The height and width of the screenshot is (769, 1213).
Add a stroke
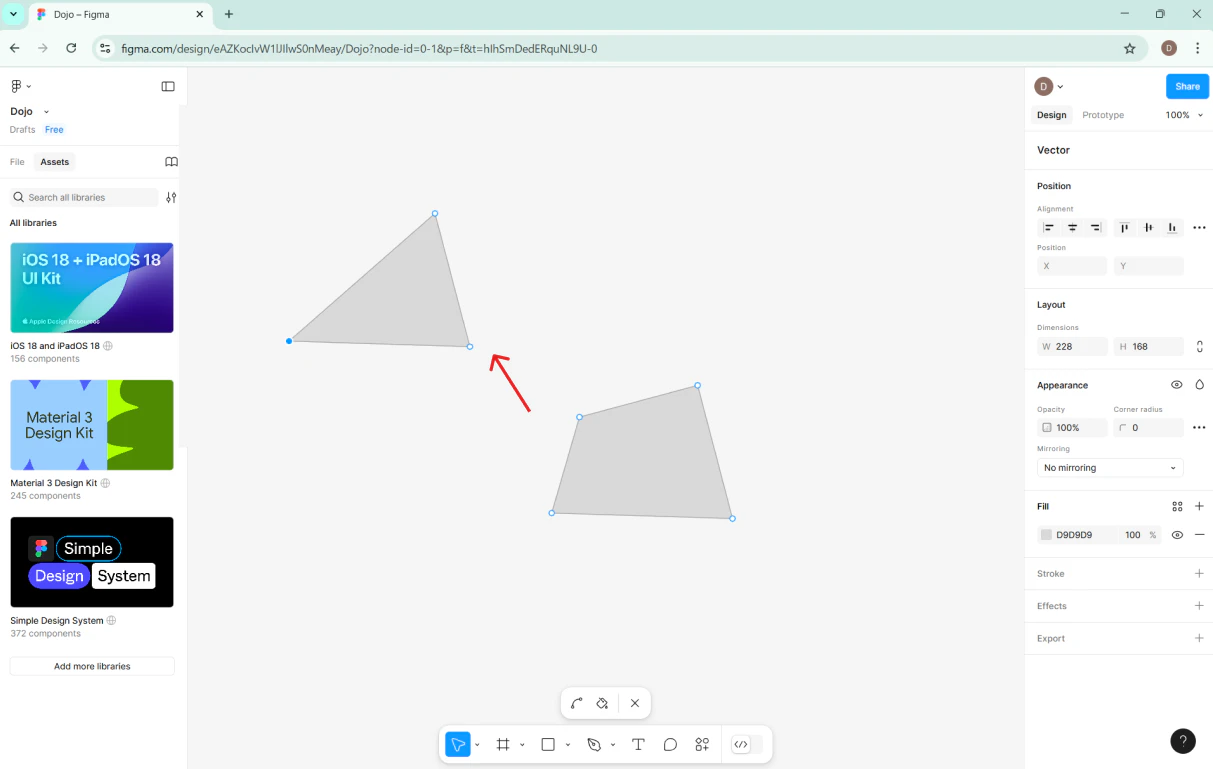click(x=1199, y=574)
